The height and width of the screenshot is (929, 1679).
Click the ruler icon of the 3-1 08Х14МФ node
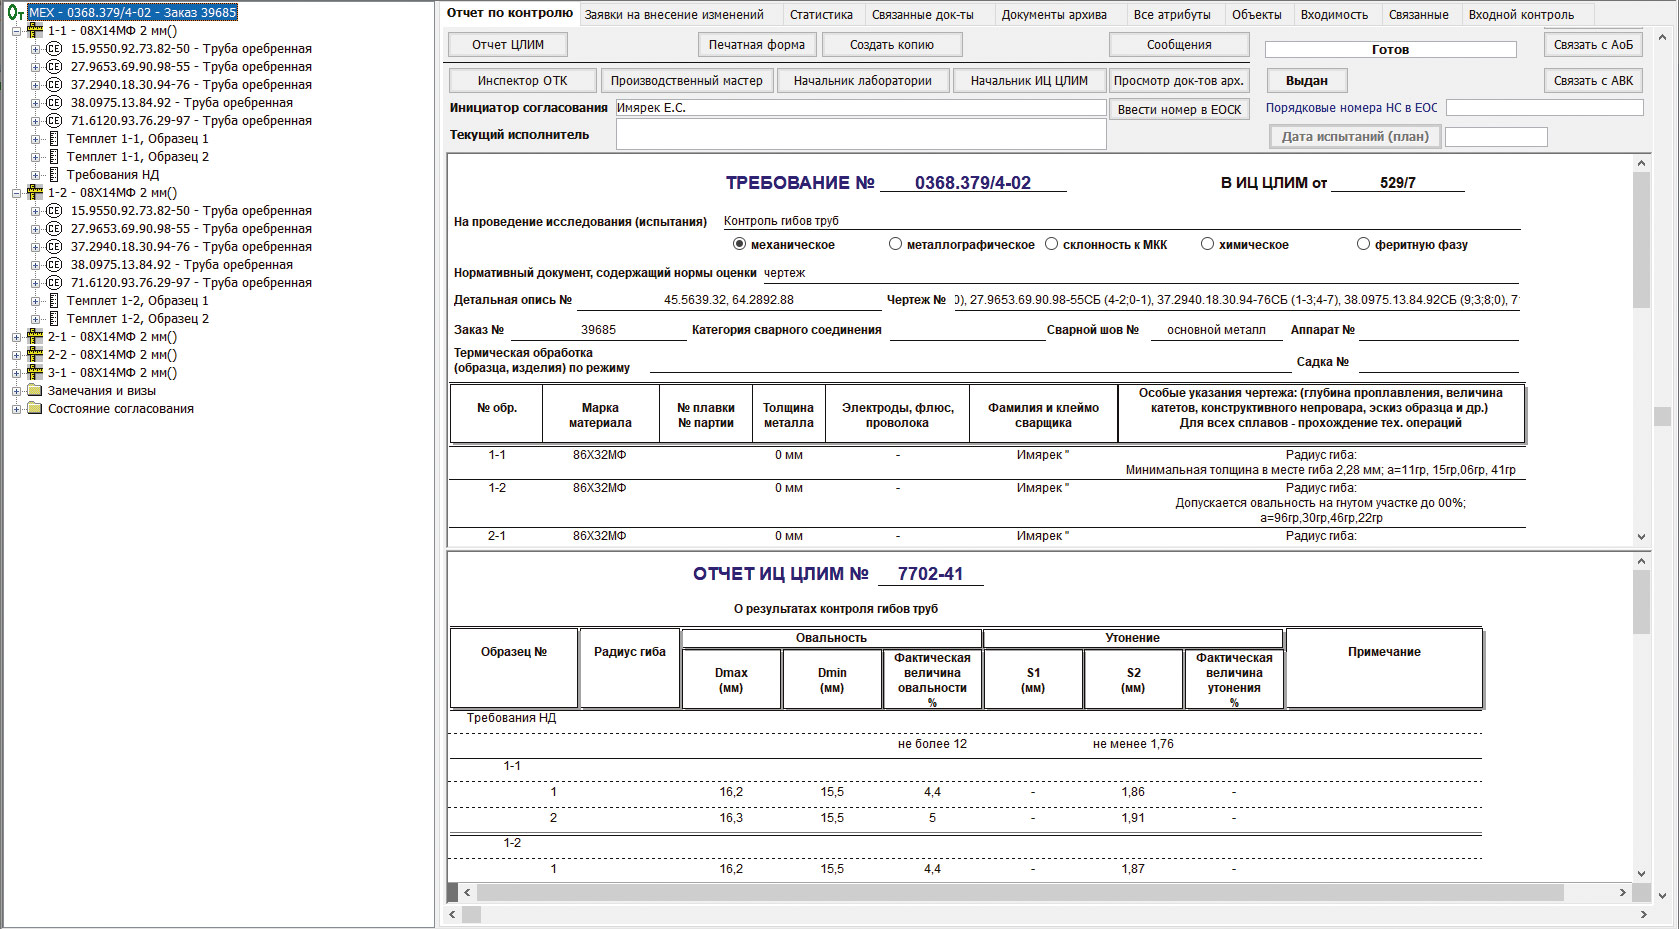(x=35, y=373)
